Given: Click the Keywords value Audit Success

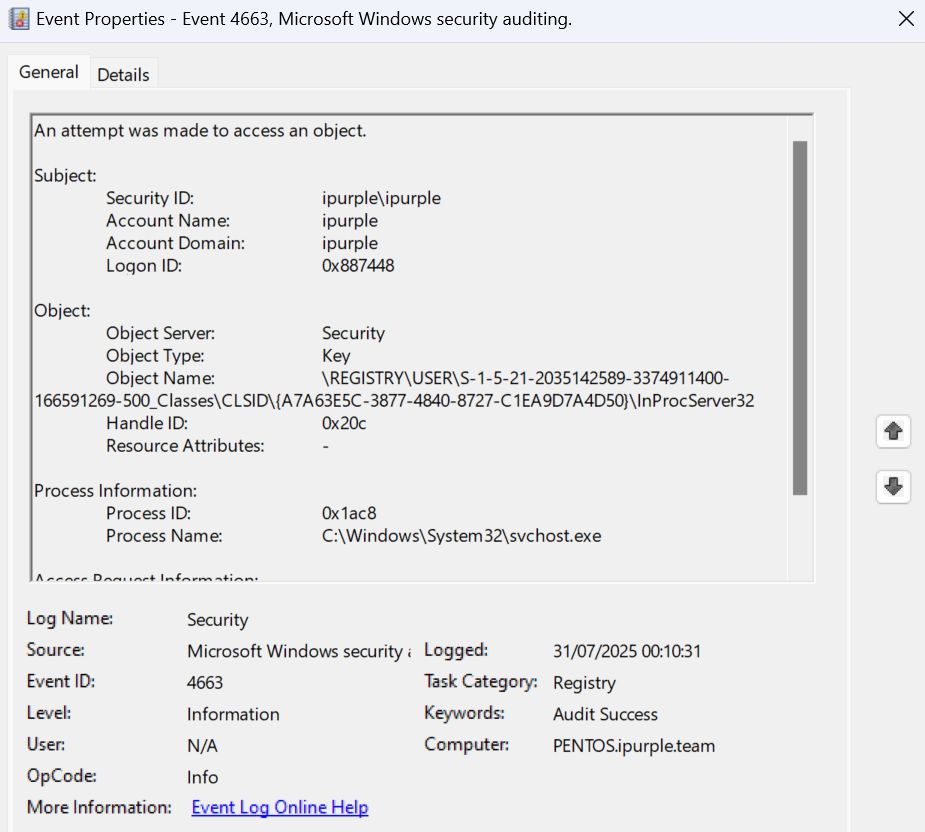Looking at the screenshot, I should 605,714.
